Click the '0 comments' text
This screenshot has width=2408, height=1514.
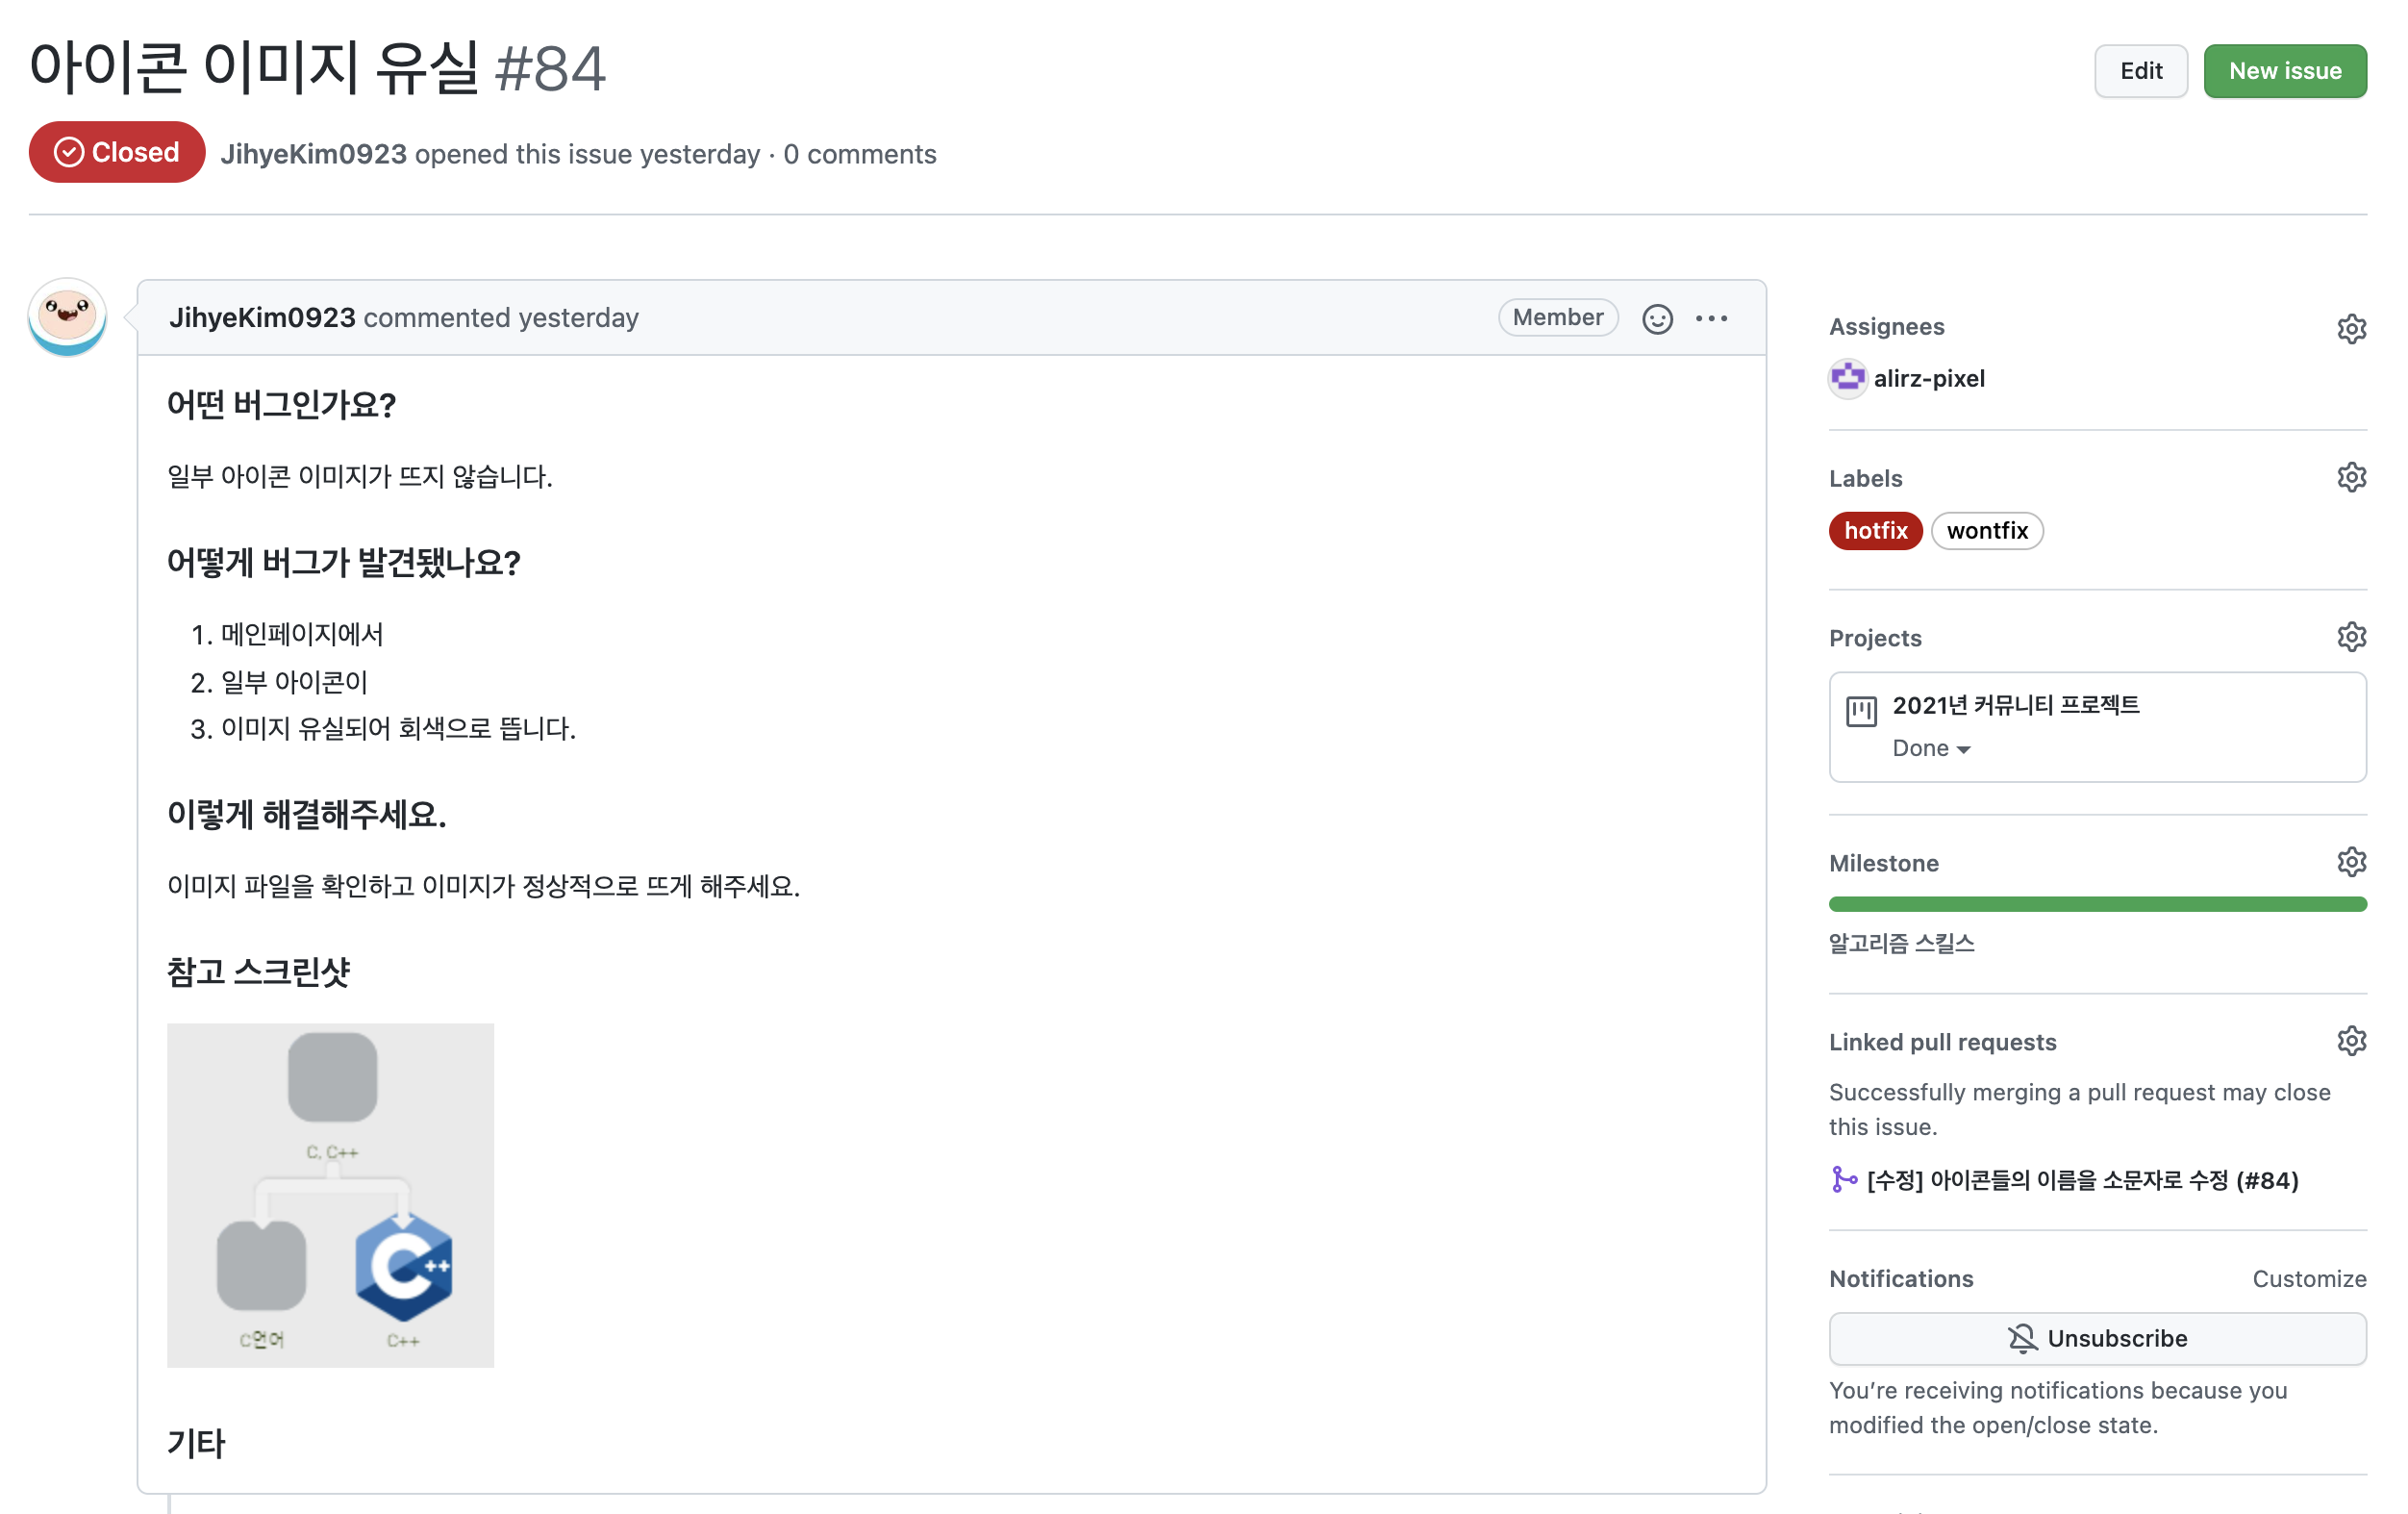[860, 154]
